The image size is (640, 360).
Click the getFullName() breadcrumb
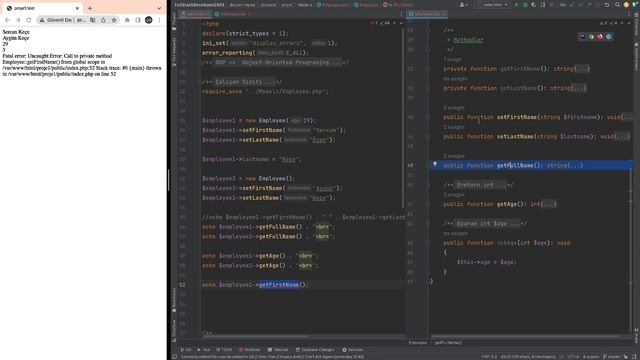[x=448, y=342]
